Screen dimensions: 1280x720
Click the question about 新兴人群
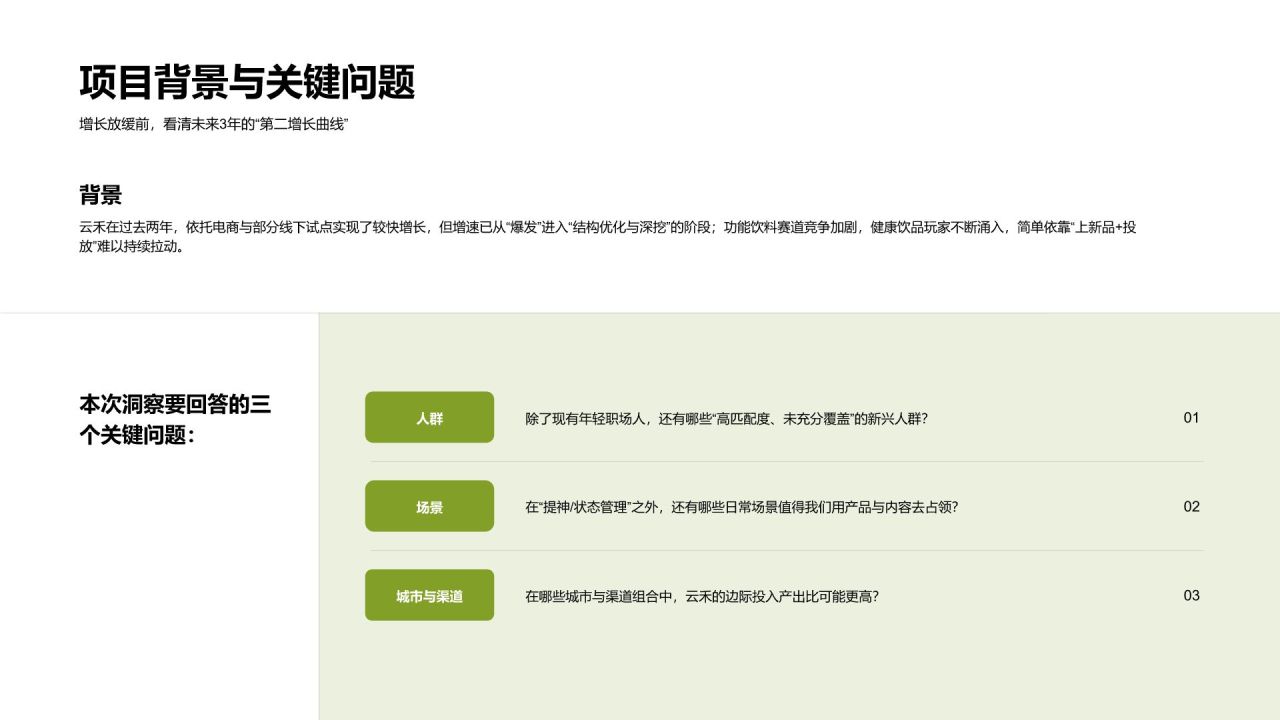pos(727,418)
